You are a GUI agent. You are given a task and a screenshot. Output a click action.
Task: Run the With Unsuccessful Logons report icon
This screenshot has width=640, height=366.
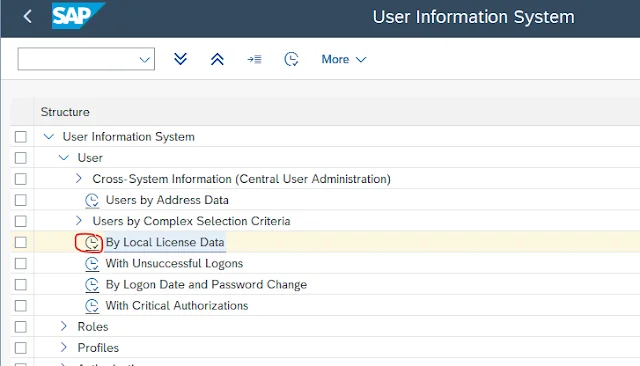[92, 264]
